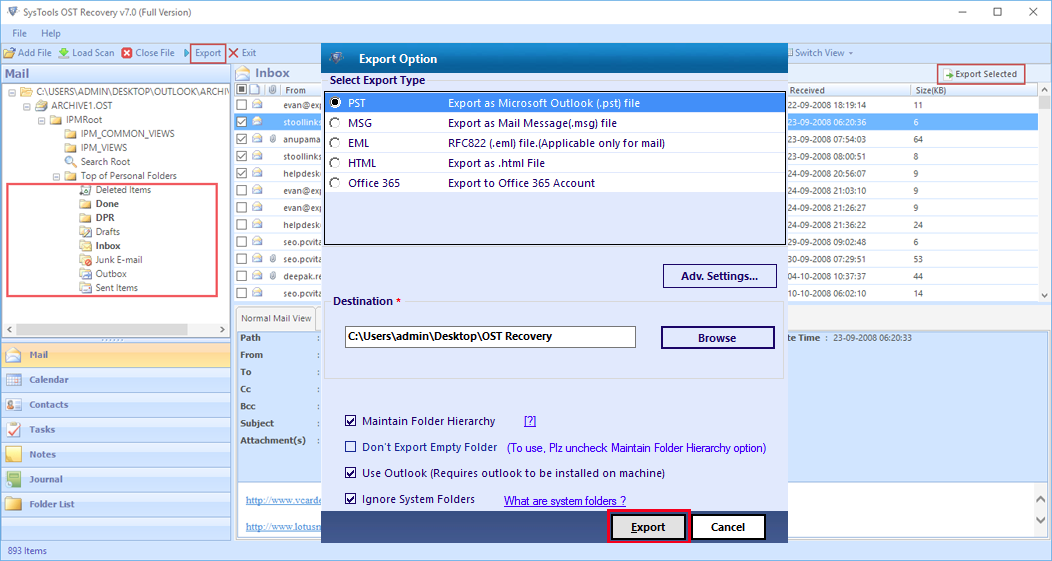Image resolution: width=1052 pixels, height=561 pixels.
Task: Collapse Top of Personal Folders node
Action: coord(56,176)
